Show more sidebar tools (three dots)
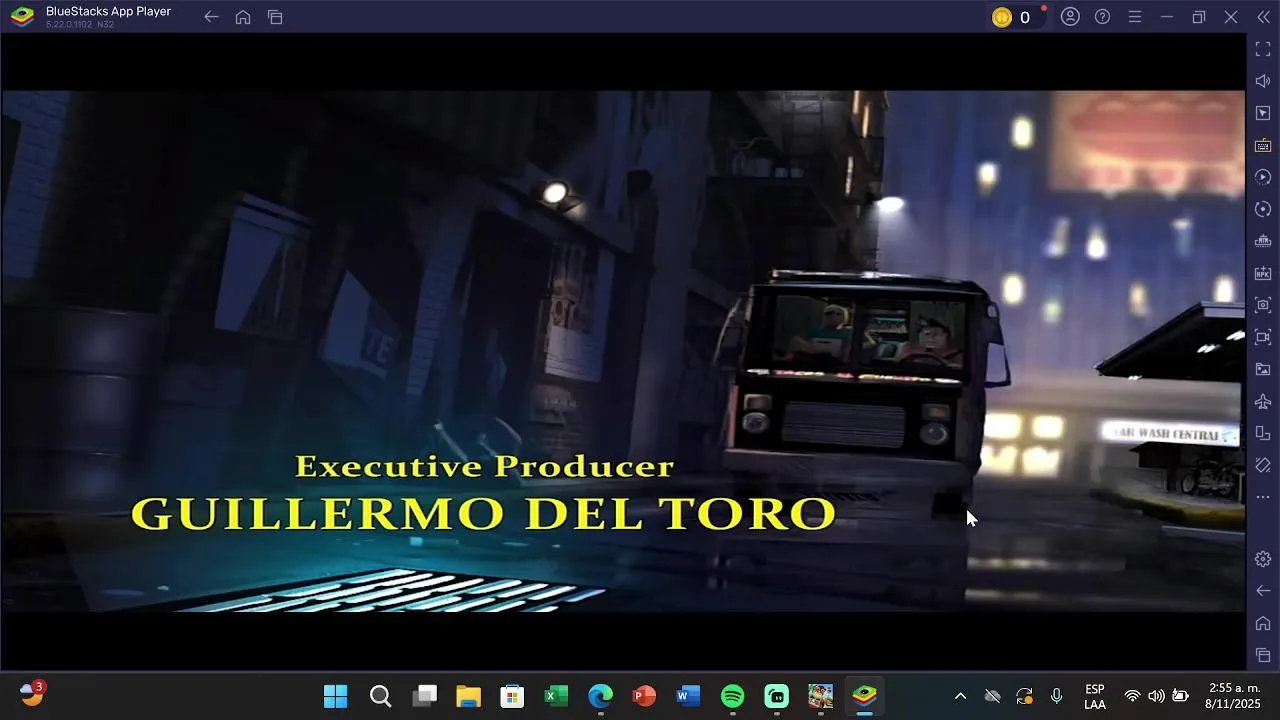 coord(1263,497)
